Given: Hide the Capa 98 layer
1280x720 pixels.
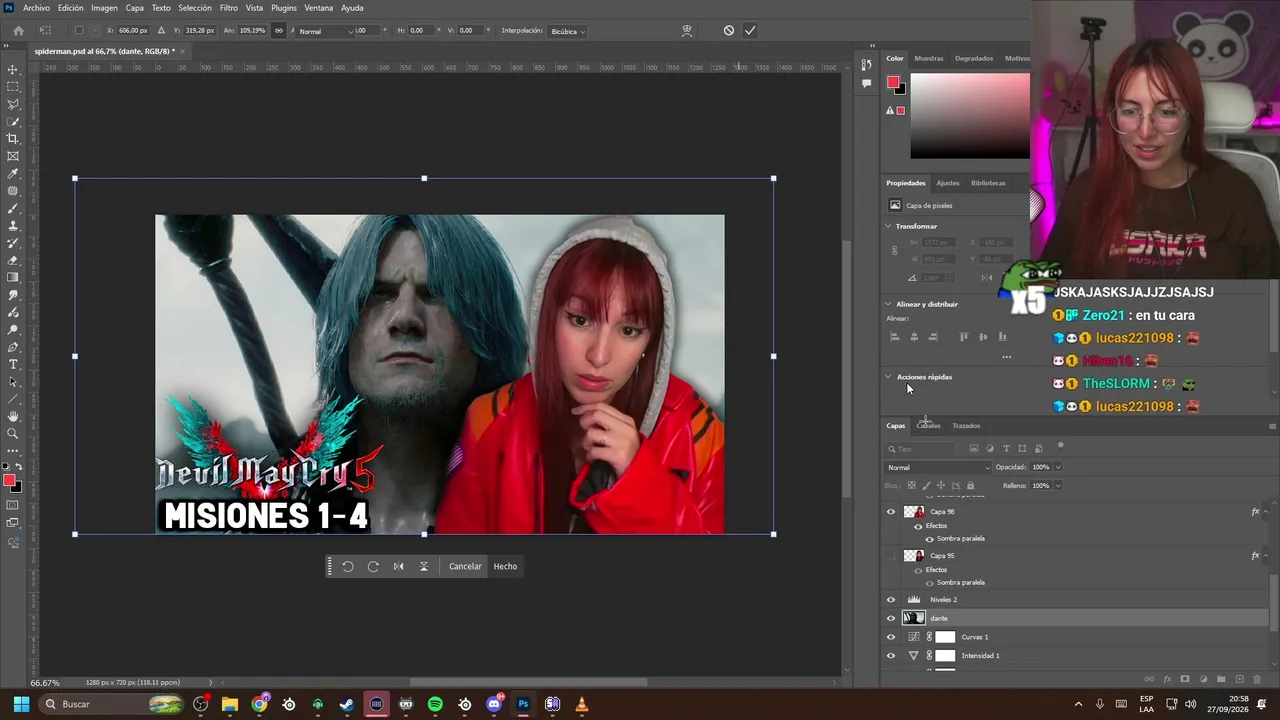Looking at the screenshot, I should click(x=891, y=512).
